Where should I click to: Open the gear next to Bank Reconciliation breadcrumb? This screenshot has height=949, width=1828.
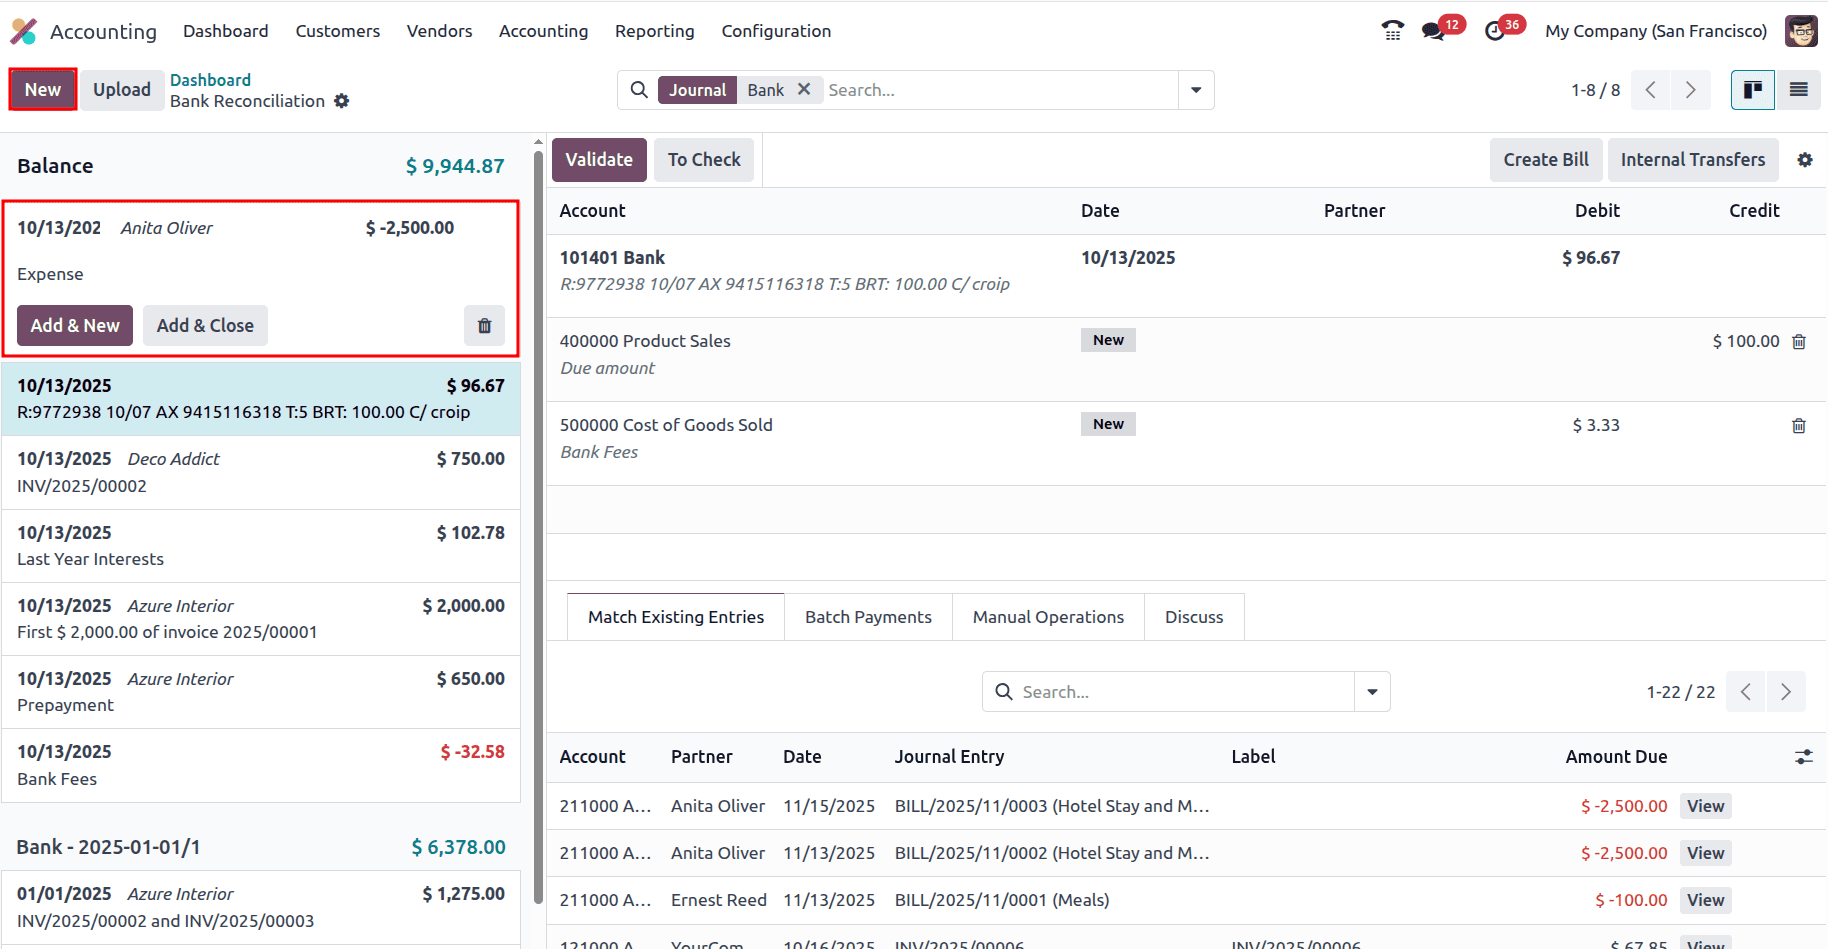pyautogui.click(x=342, y=100)
